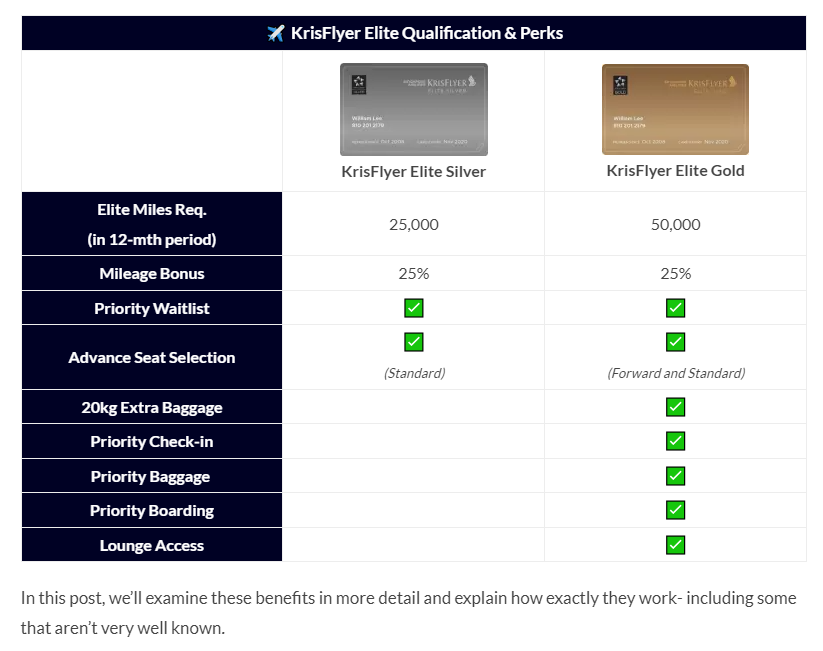This screenshot has height=651, width=823.
Task: Click the Advance Seat Selection checkmark under Silver
Action: click(x=414, y=342)
